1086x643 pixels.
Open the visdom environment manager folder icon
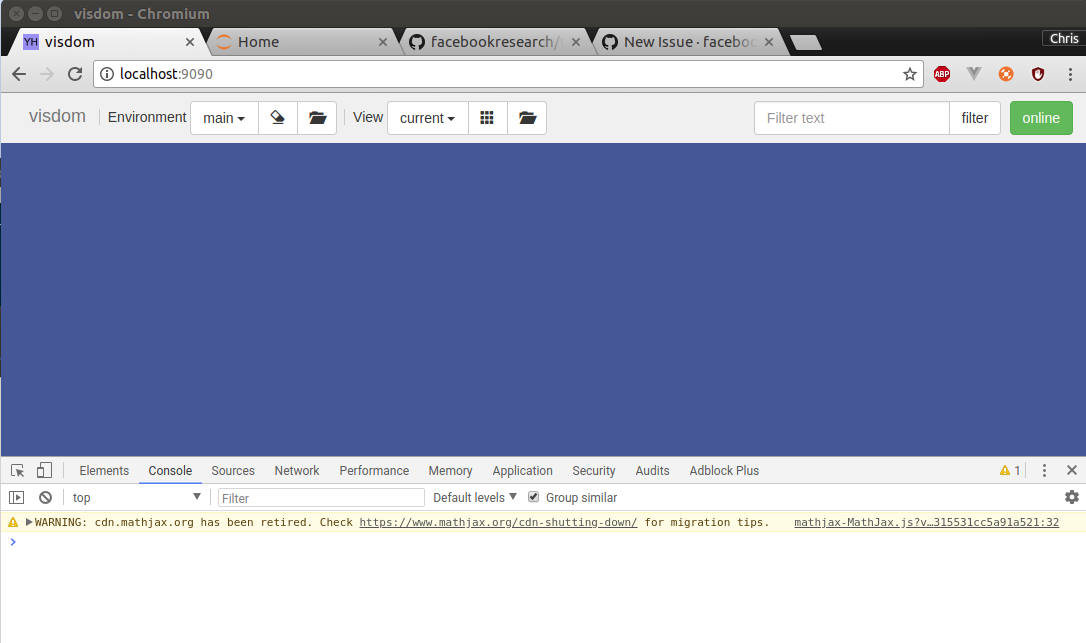[x=317, y=117]
